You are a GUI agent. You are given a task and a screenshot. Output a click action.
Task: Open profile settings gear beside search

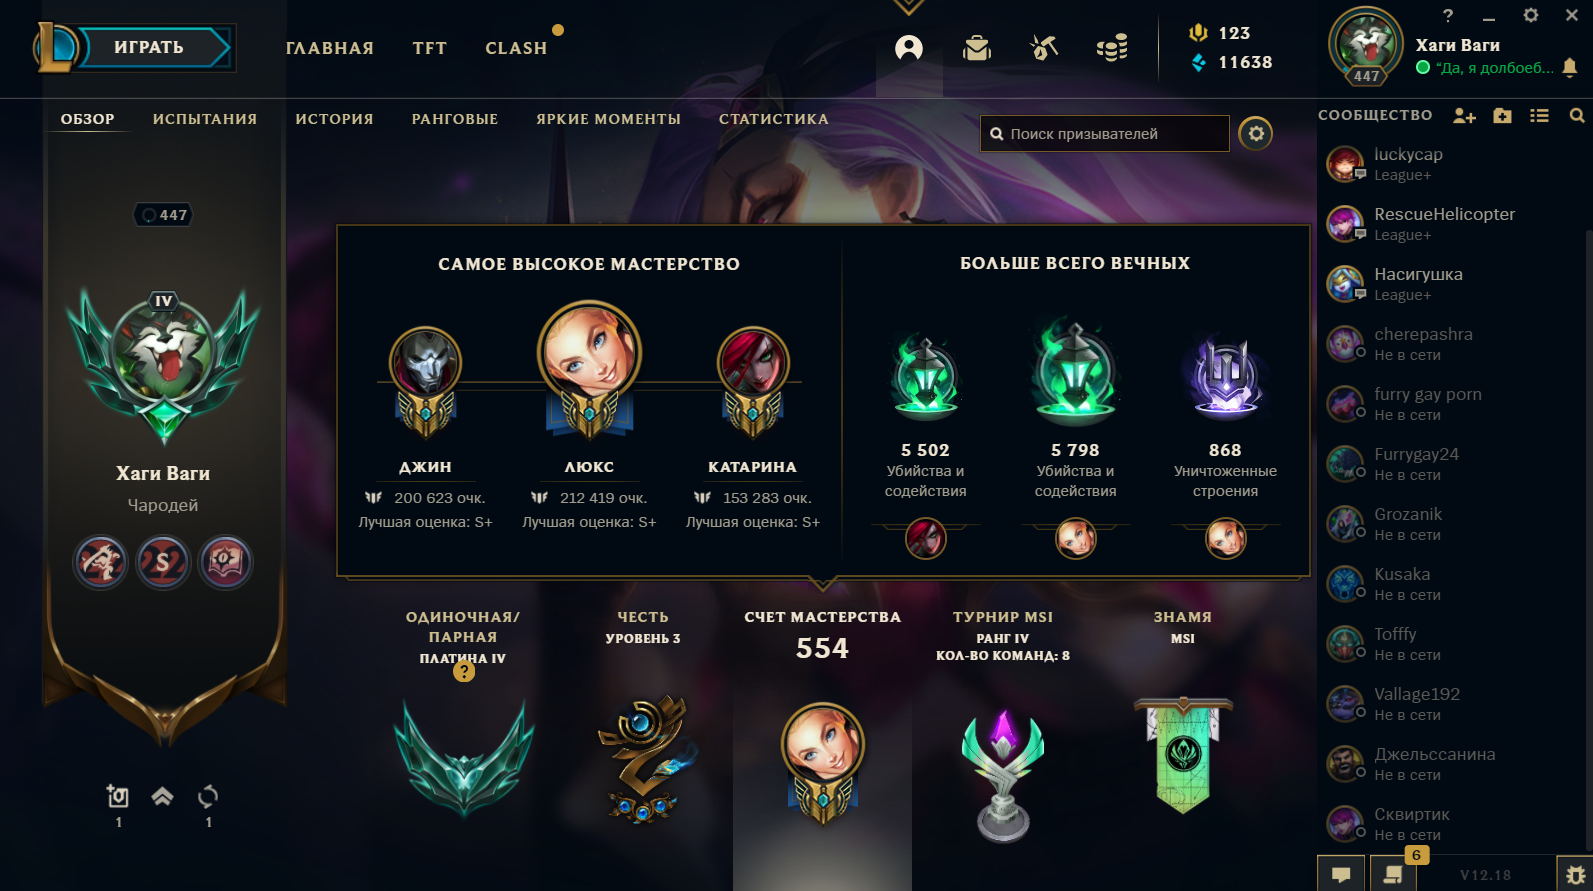pos(1256,133)
